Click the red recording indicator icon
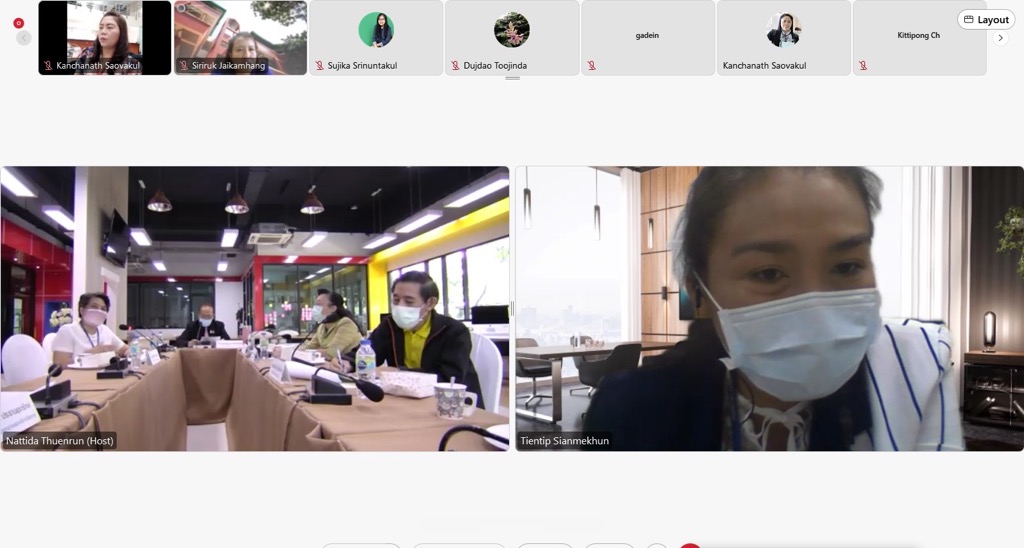Image resolution: width=1024 pixels, height=548 pixels. tap(18, 22)
